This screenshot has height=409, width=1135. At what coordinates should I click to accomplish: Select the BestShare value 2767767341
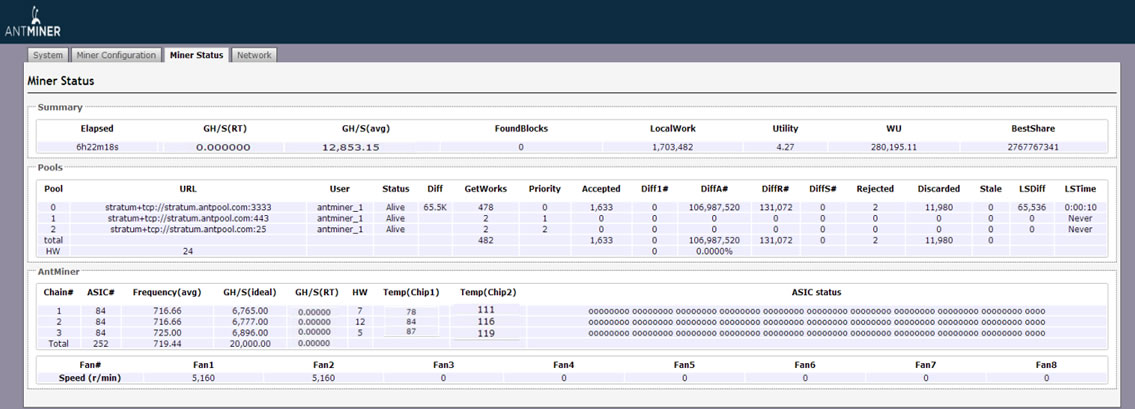point(1032,147)
